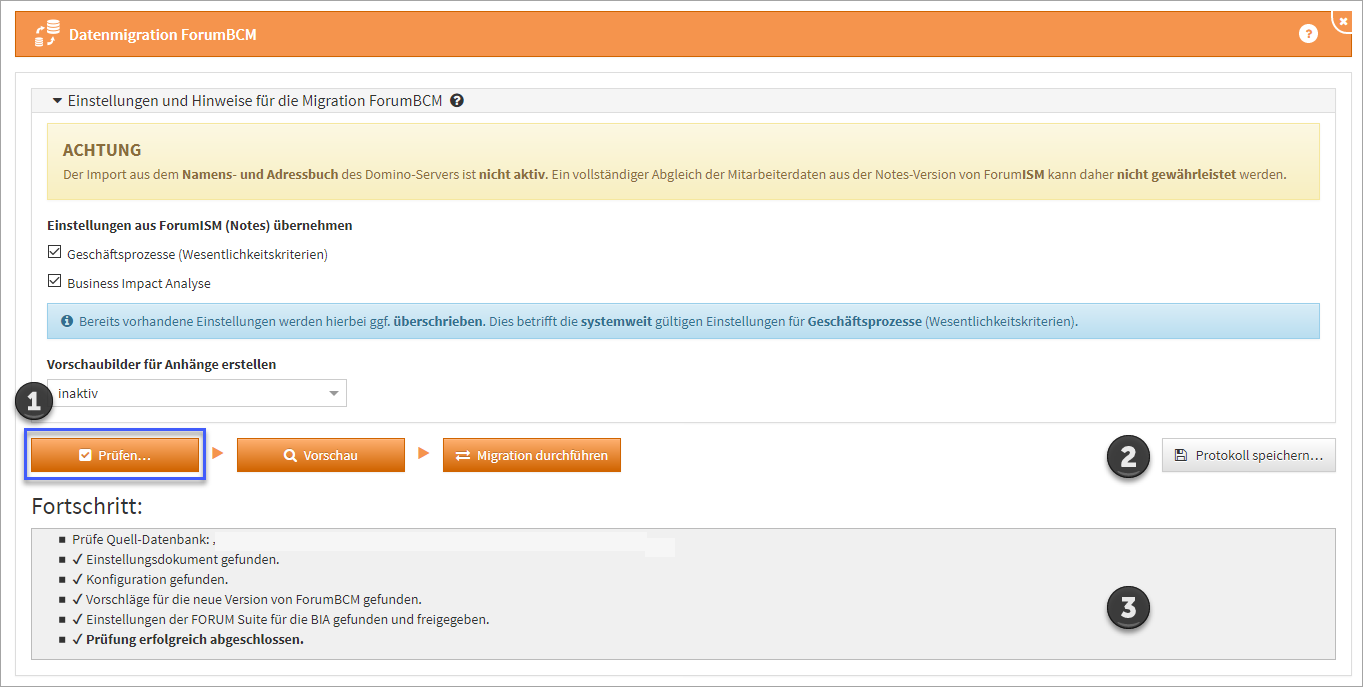This screenshot has width=1363, height=687.
Task: Toggle Business Impact Analyse checkbox
Action: tap(54, 282)
